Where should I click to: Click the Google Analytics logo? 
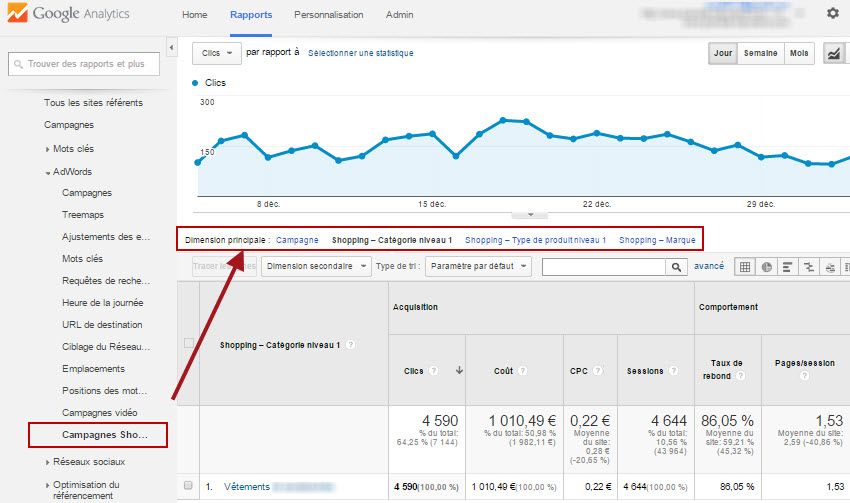[69, 13]
